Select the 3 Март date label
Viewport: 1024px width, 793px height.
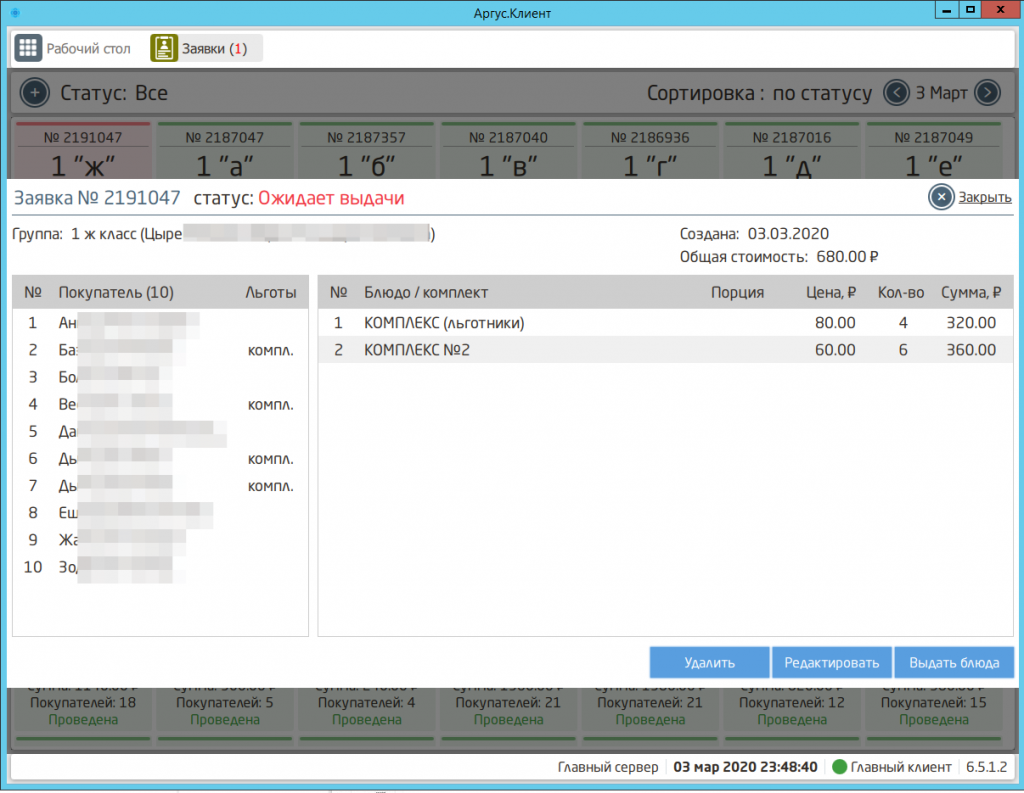(941, 93)
